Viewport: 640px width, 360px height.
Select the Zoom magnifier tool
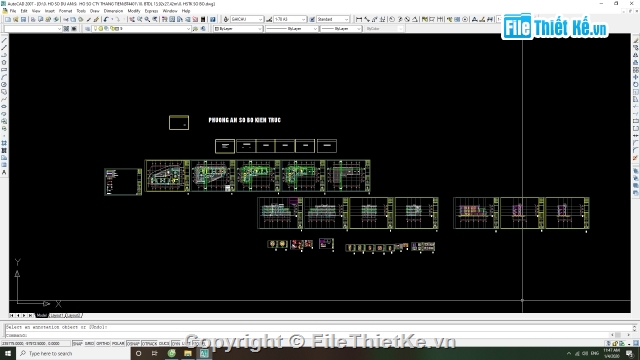click(x=147, y=19)
